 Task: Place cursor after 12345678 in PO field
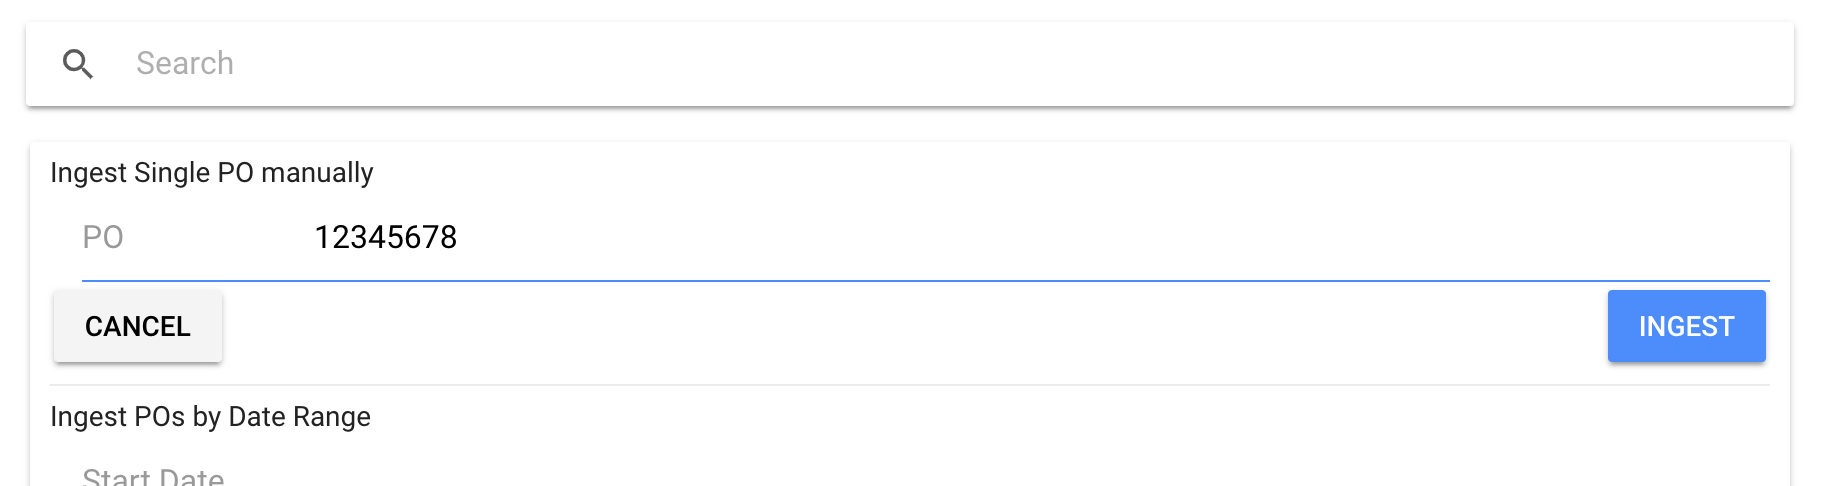point(460,238)
